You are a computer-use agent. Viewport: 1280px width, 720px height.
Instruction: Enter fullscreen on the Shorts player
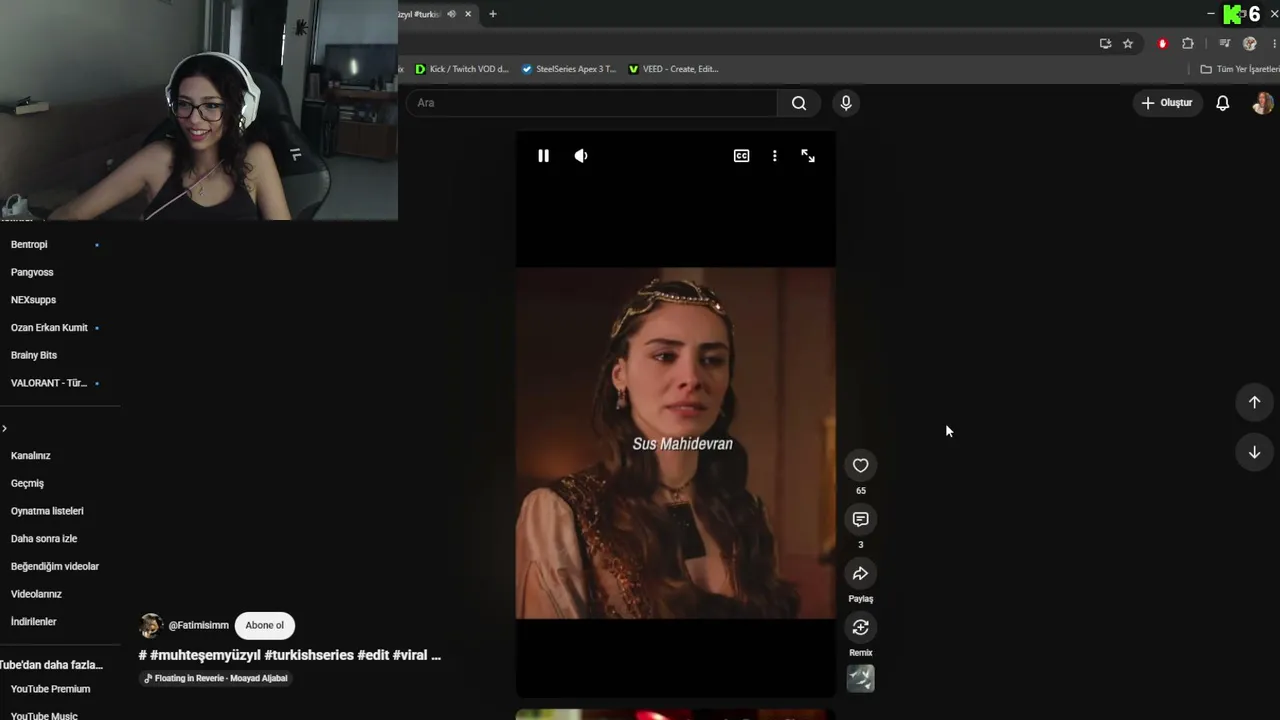(808, 156)
